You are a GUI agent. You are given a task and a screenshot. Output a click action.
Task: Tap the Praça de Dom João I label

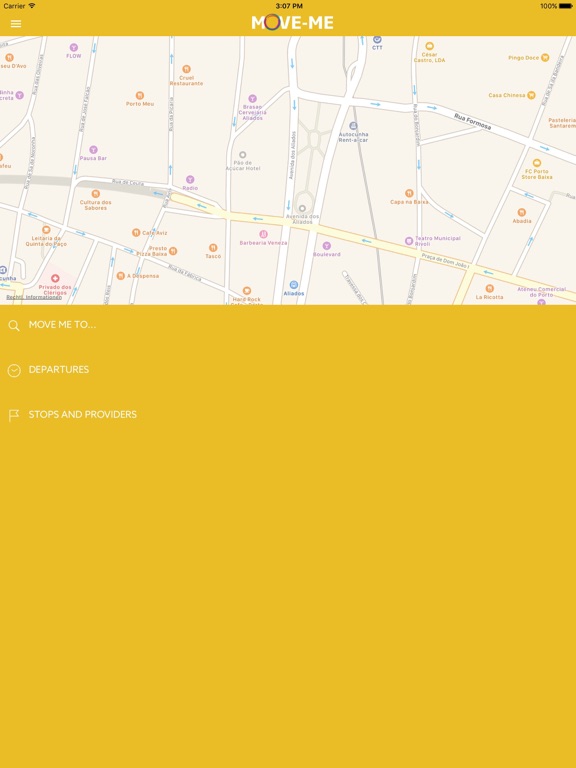click(x=445, y=261)
